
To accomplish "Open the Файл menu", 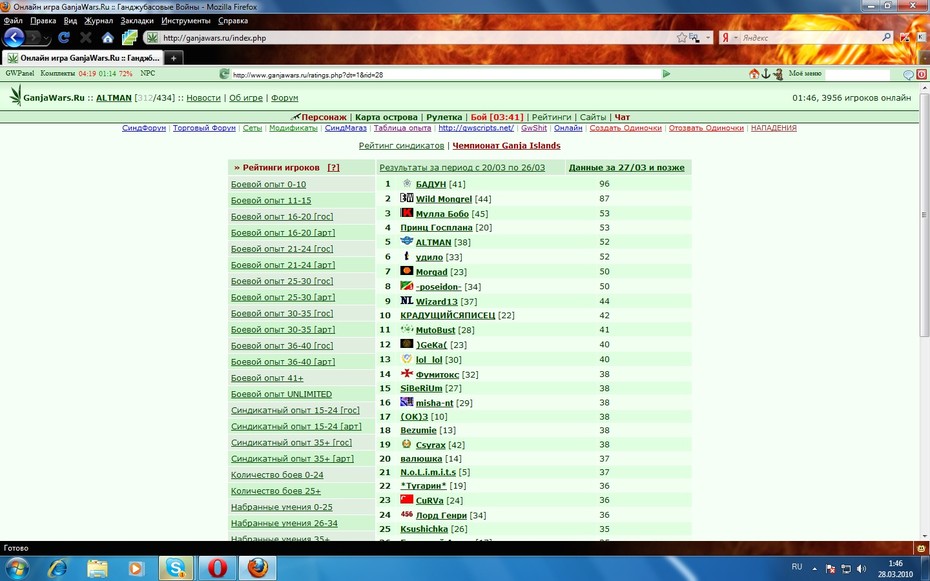I will point(13,21).
